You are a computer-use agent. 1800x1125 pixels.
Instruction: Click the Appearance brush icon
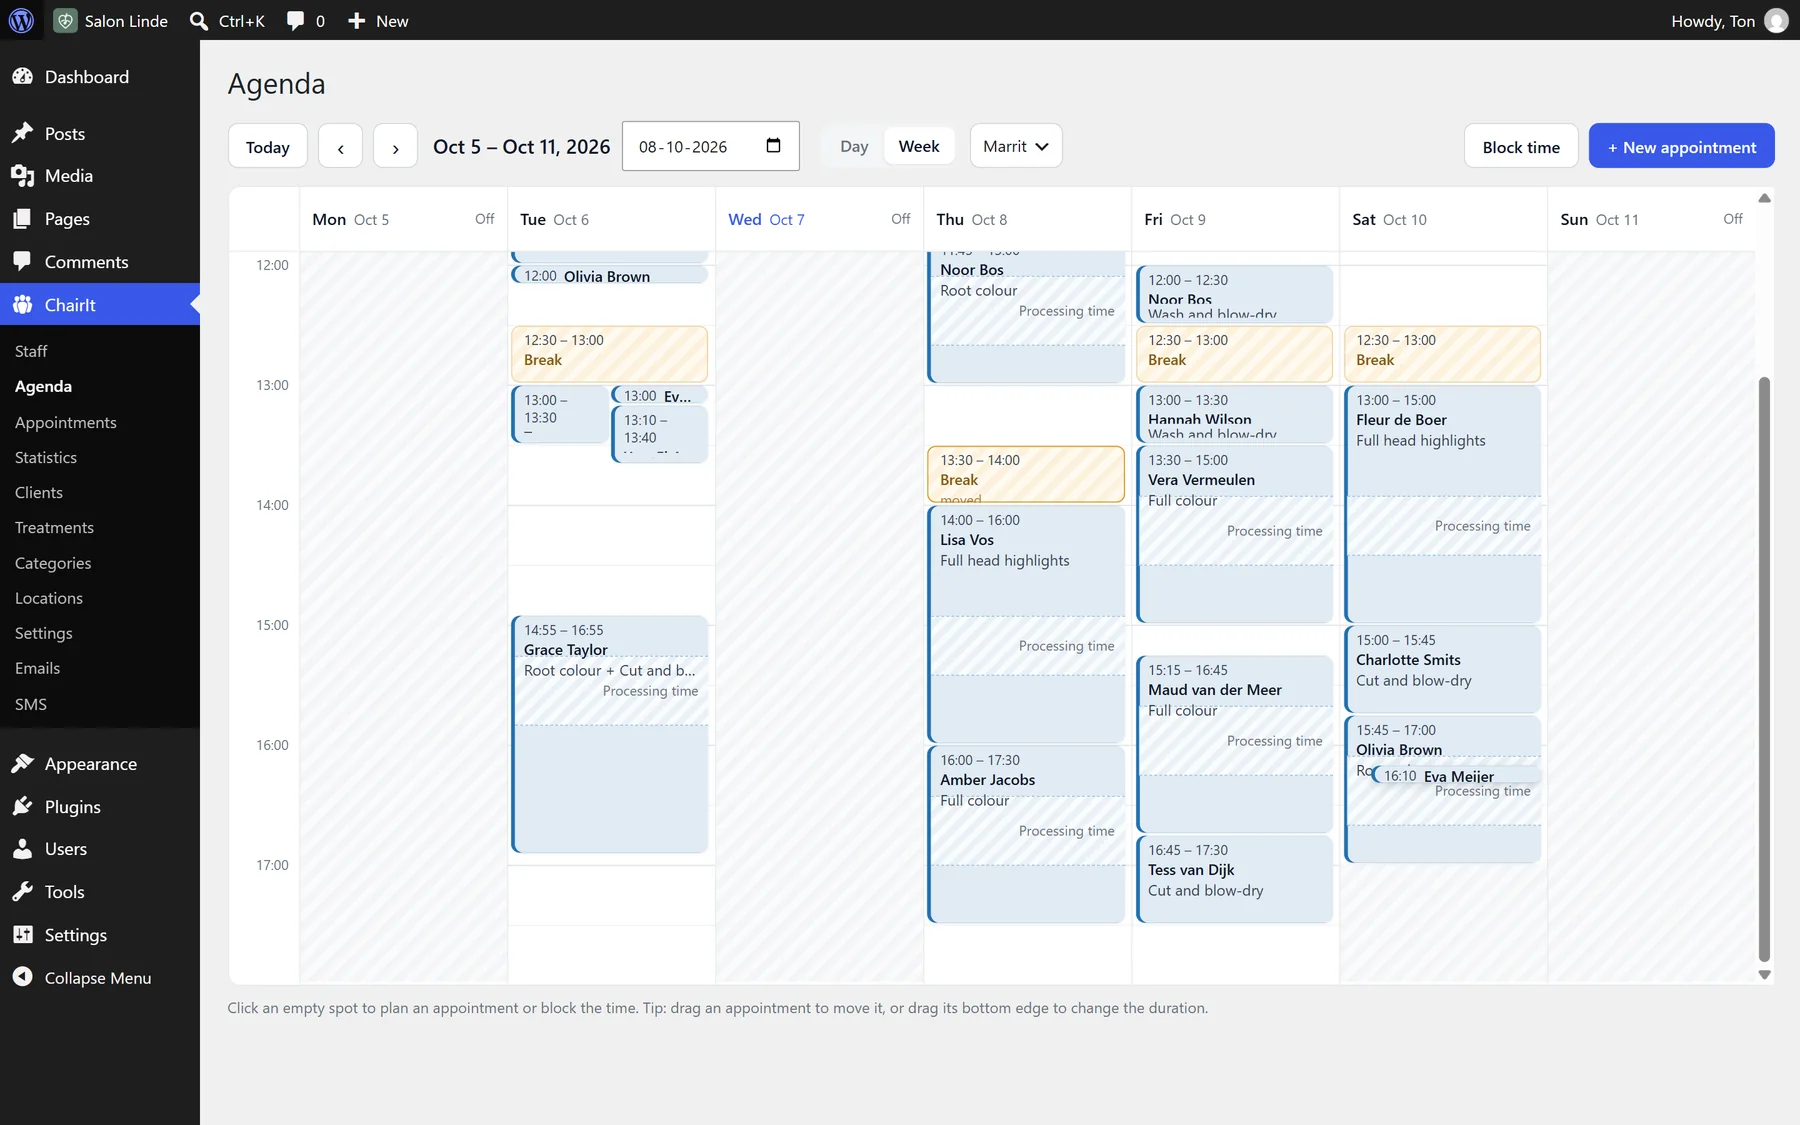click(x=23, y=764)
